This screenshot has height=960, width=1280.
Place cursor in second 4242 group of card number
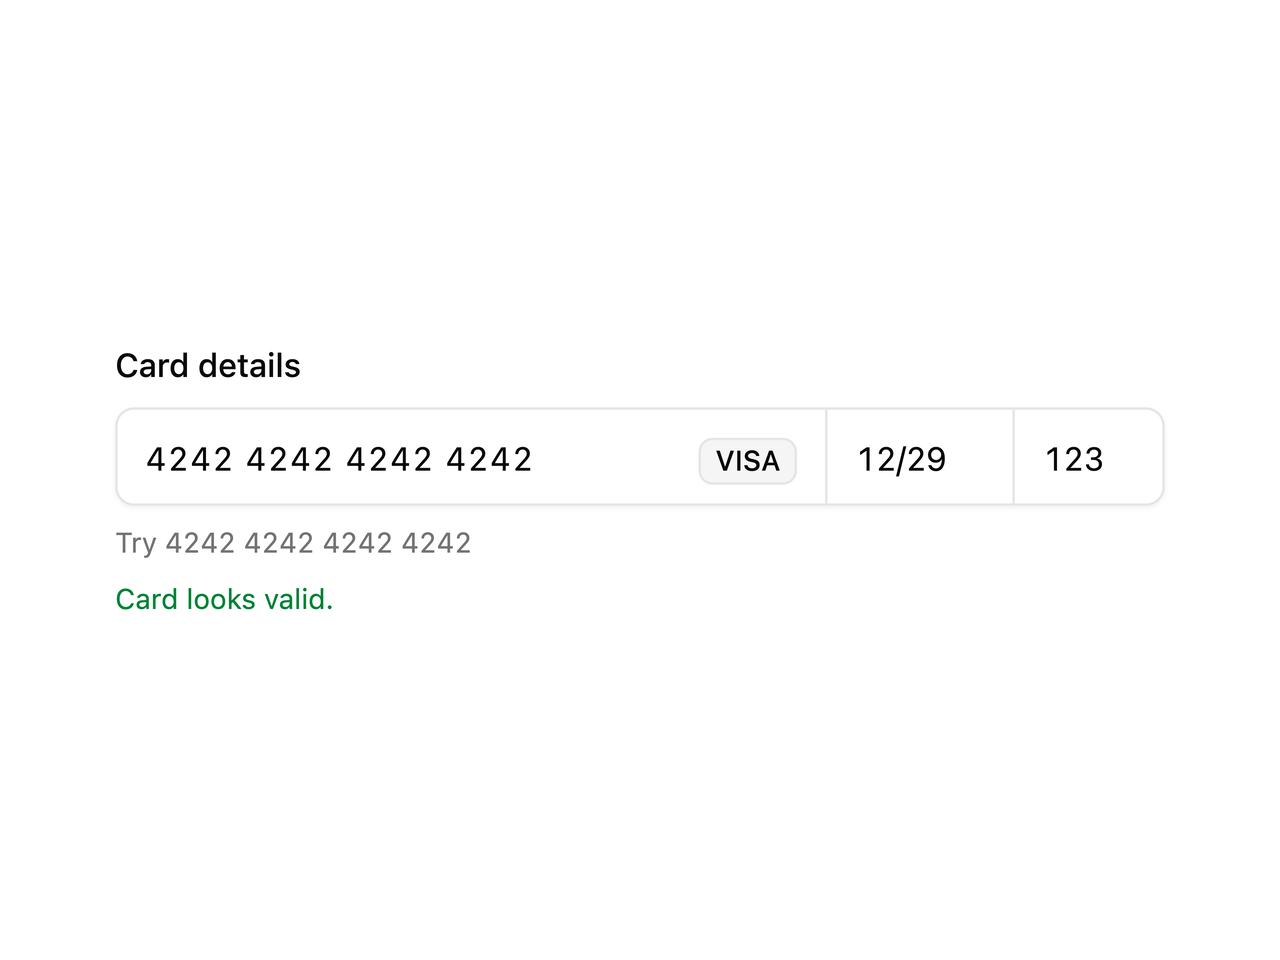pos(289,459)
